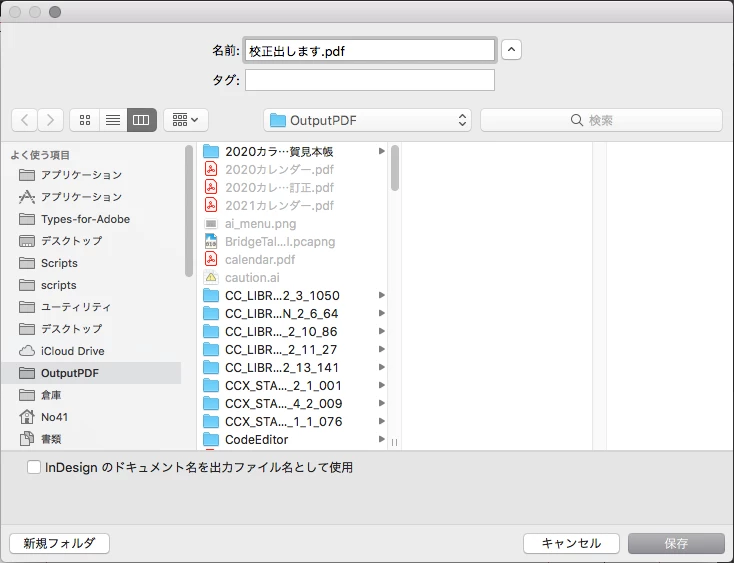Open the CodeEditor folder
734x563 pixels.
tap(293, 439)
